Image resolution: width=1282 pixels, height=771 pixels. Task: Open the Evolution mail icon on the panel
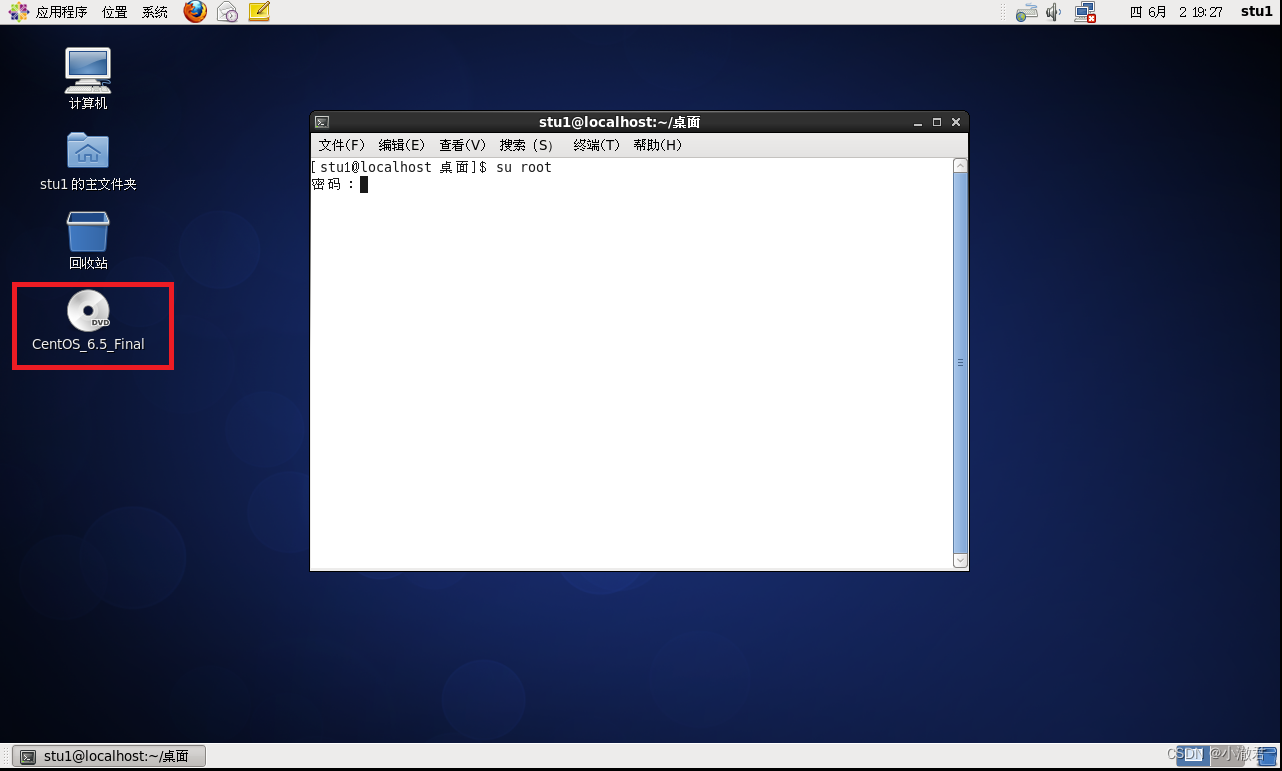pyautogui.click(x=227, y=12)
